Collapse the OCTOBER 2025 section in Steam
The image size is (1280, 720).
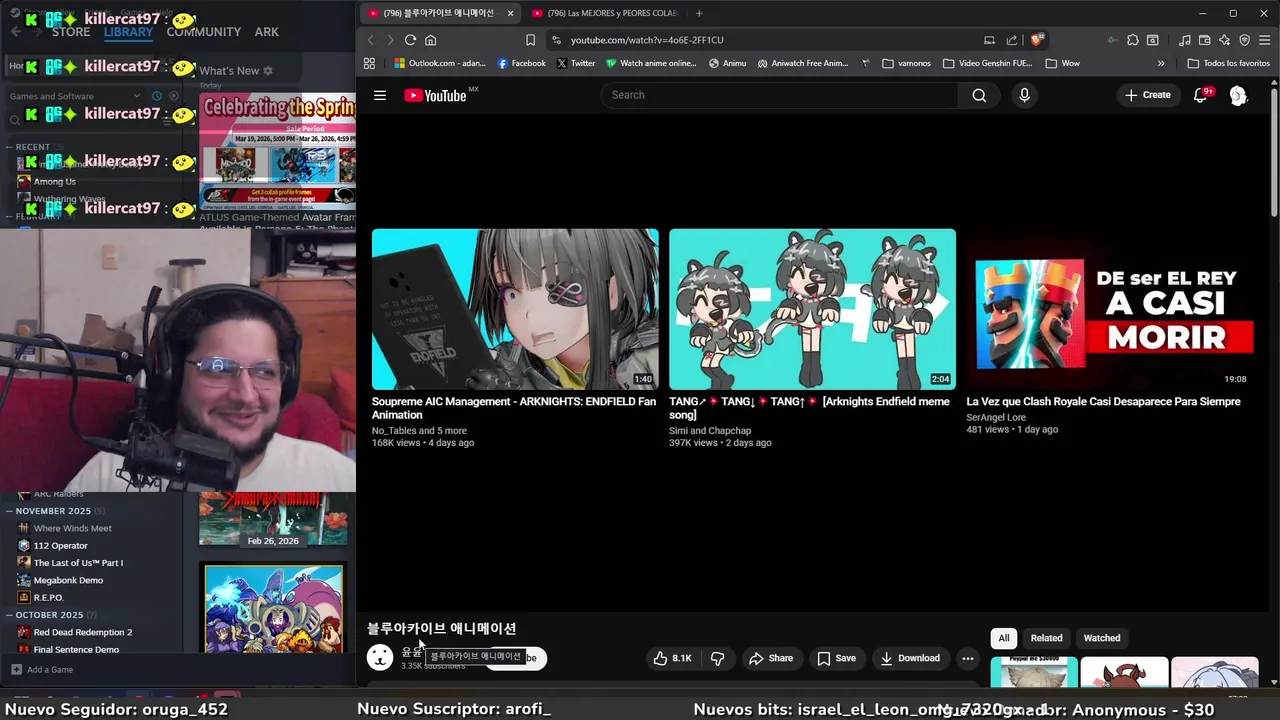[x=9, y=615]
